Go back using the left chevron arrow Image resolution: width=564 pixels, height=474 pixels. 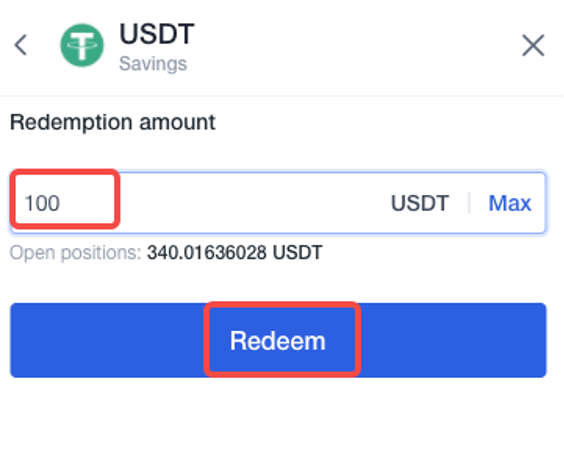(21, 45)
